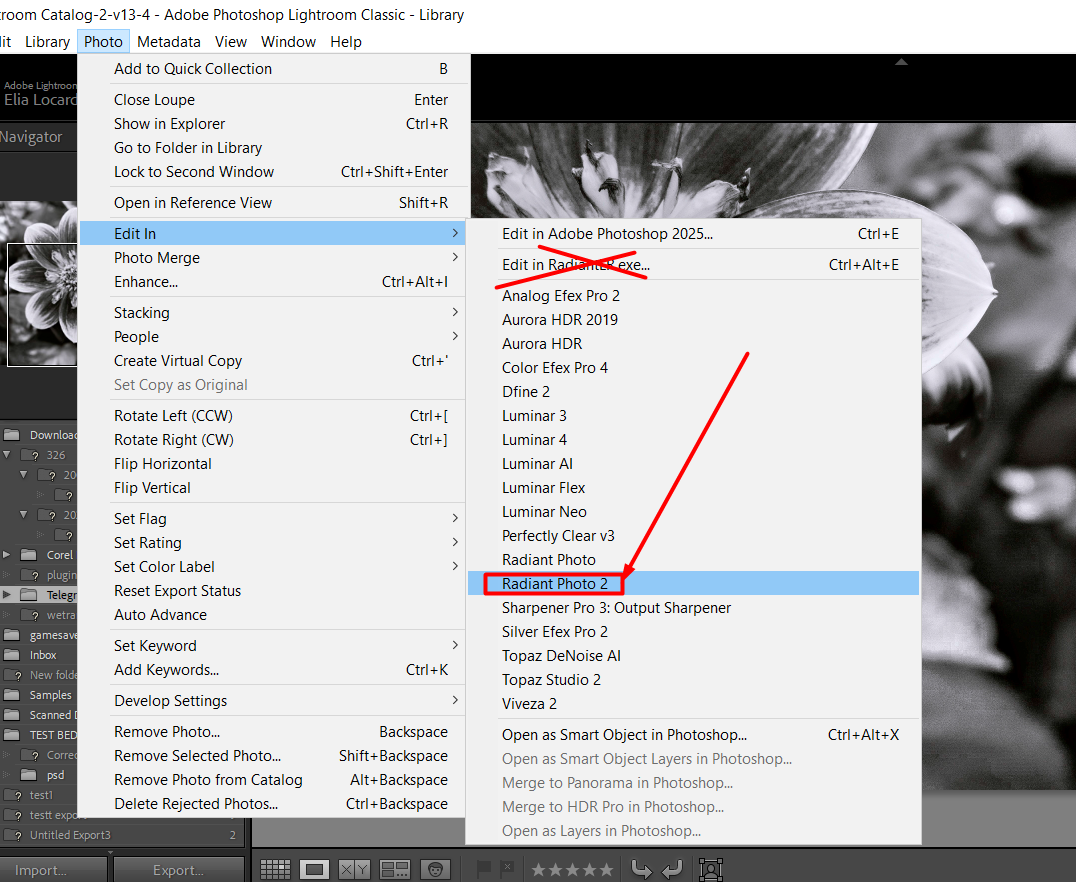Select Rotate Left (CCW)
1076x882 pixels.
[x=272, y=415]
